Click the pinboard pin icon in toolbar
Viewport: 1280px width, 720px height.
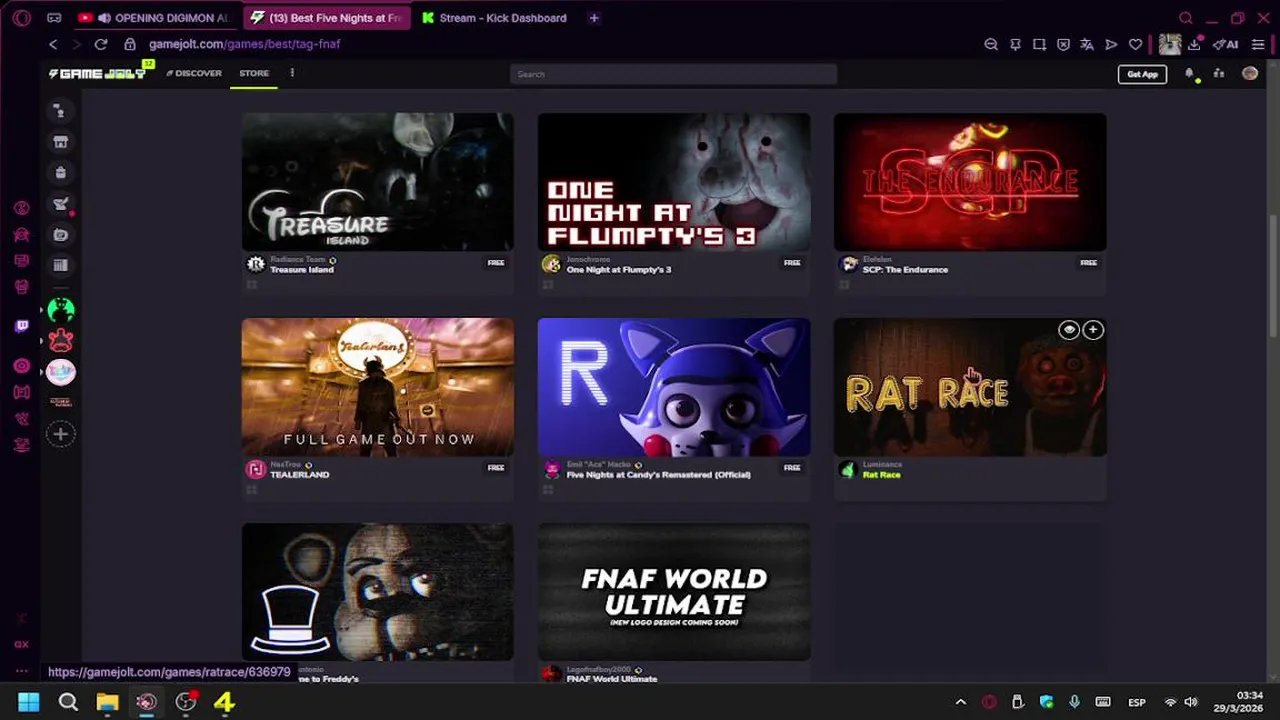(1015, 44)
